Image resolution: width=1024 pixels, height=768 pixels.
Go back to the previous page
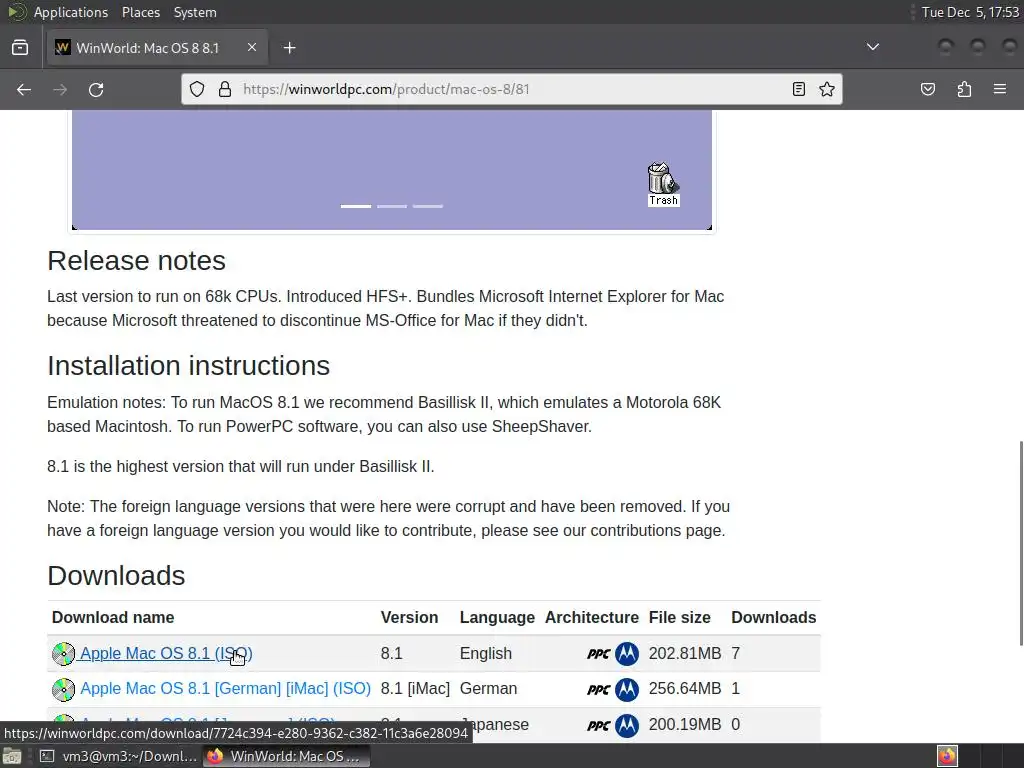[24, 89]
